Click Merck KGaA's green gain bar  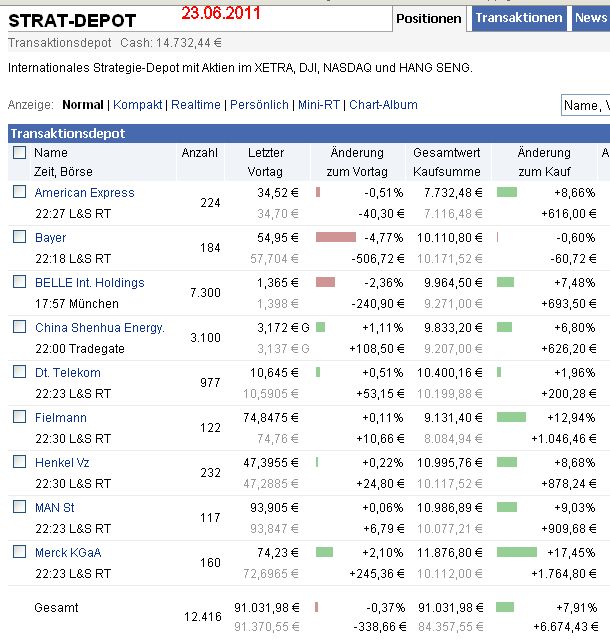coord(516,552)
